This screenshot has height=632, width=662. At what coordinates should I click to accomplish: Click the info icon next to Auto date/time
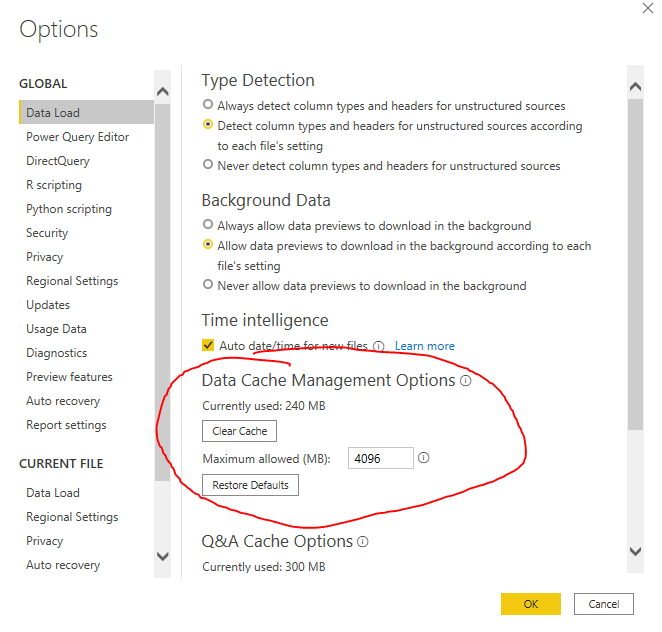click(379, 347)
